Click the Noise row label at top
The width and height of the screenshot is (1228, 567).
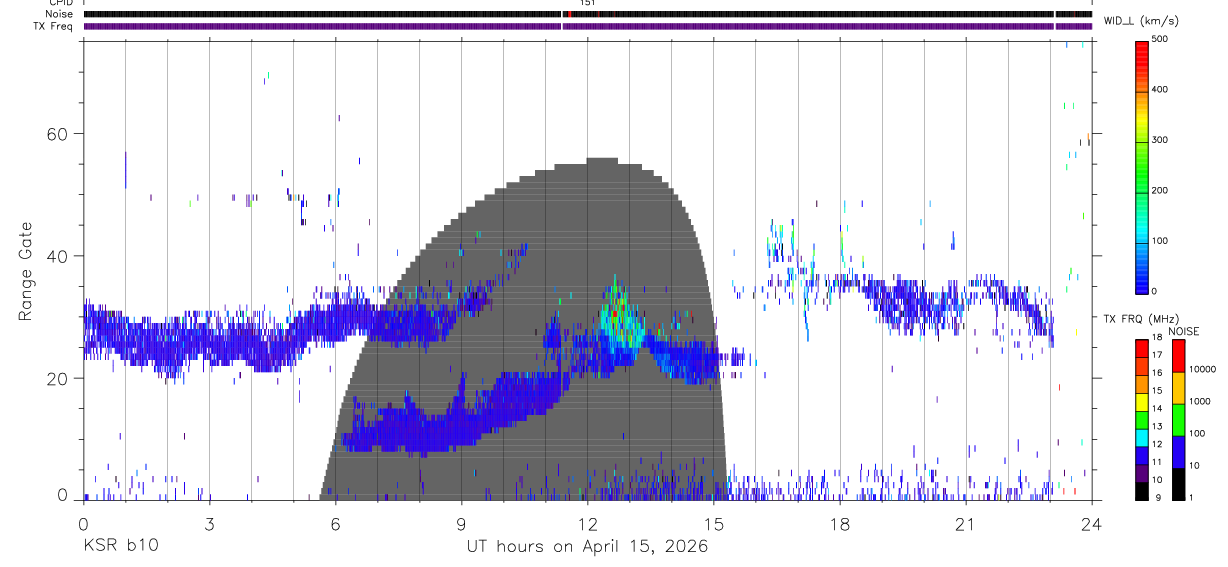(59, 14)
